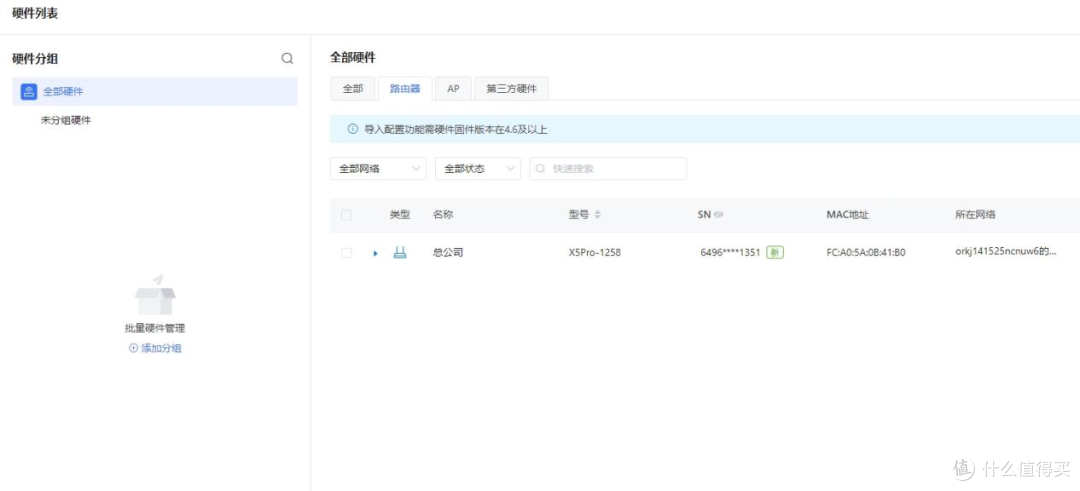Viewport: 1080px width, 491px height.
Task: Open the 全部网络 dropdown
Action: pos(378,169)
